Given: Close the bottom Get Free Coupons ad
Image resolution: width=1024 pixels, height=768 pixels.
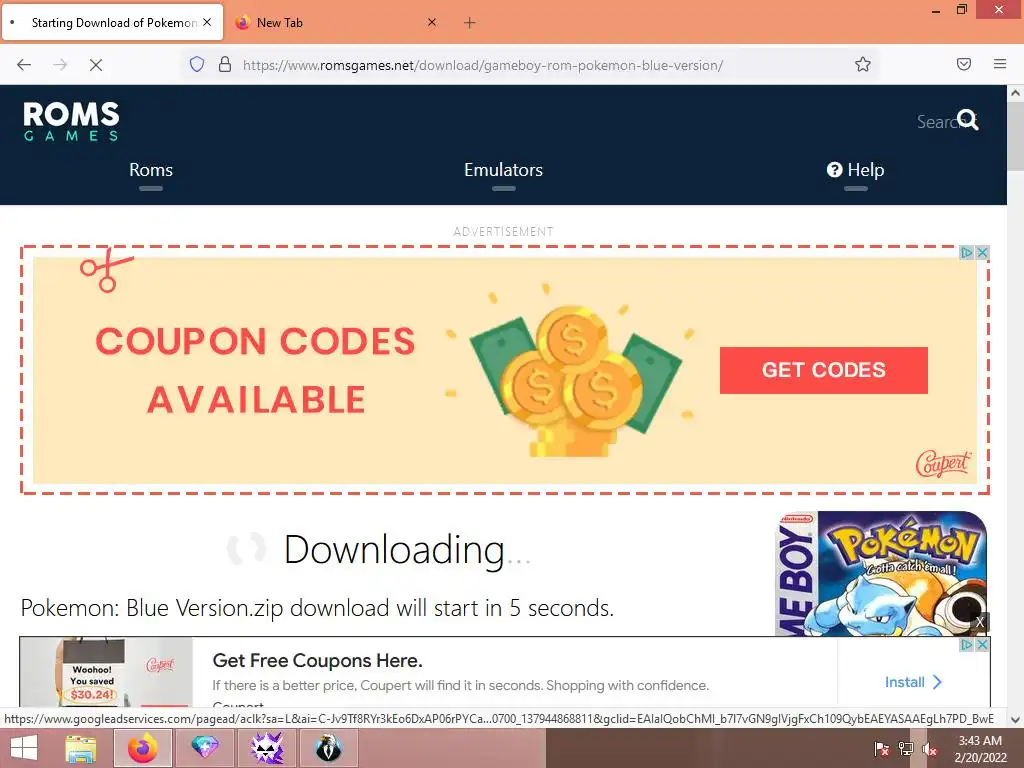Looking at the screenshot, I should (982, 645).
